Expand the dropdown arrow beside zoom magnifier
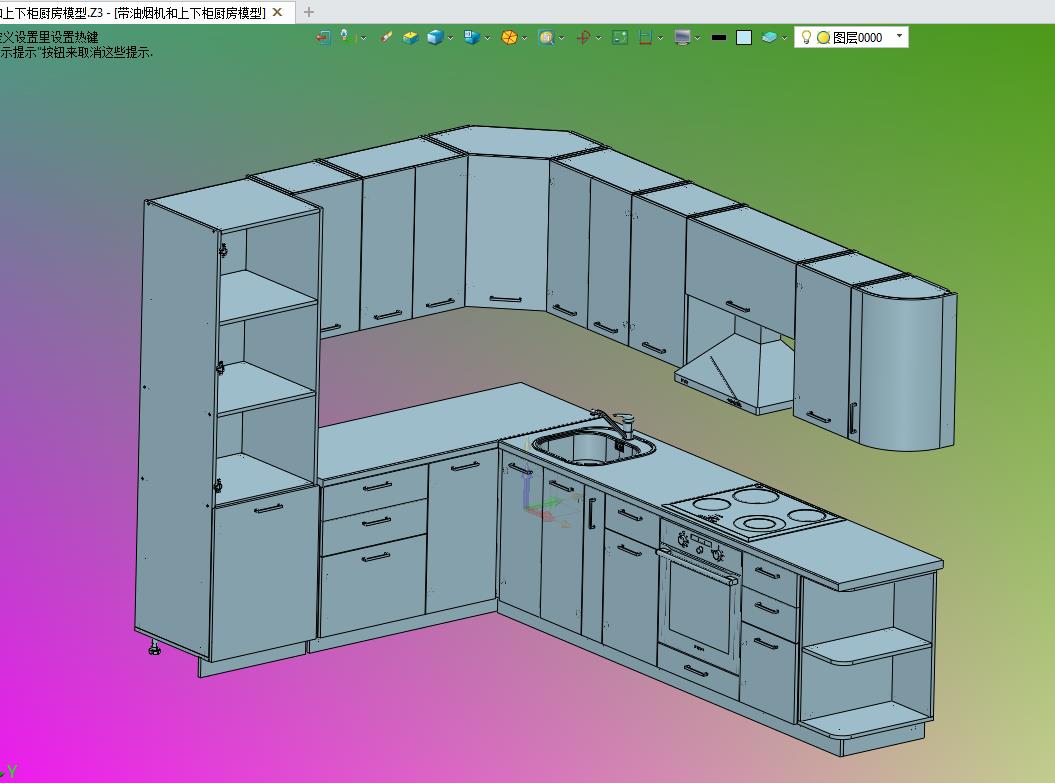The image size is (1055, 783). coord(562,38)
